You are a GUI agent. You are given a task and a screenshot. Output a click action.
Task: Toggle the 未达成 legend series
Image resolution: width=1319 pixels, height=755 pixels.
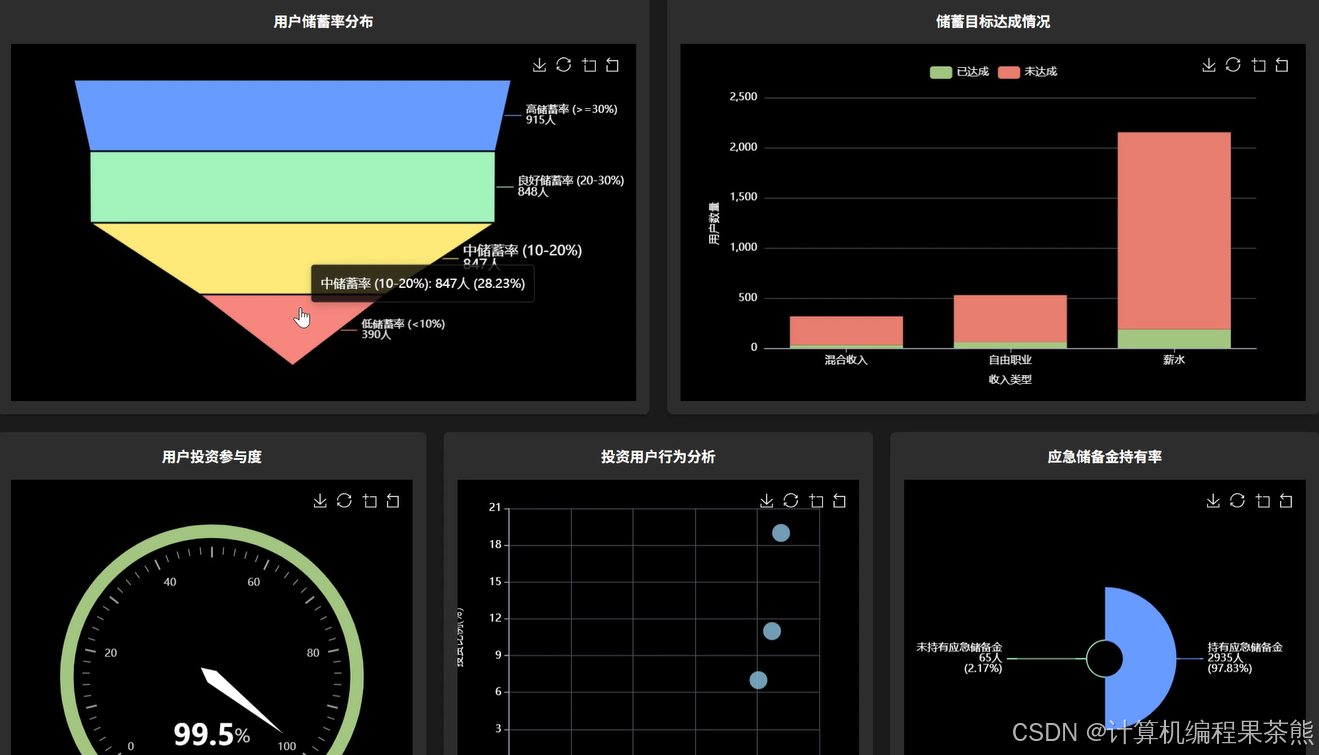point(1027,72)
